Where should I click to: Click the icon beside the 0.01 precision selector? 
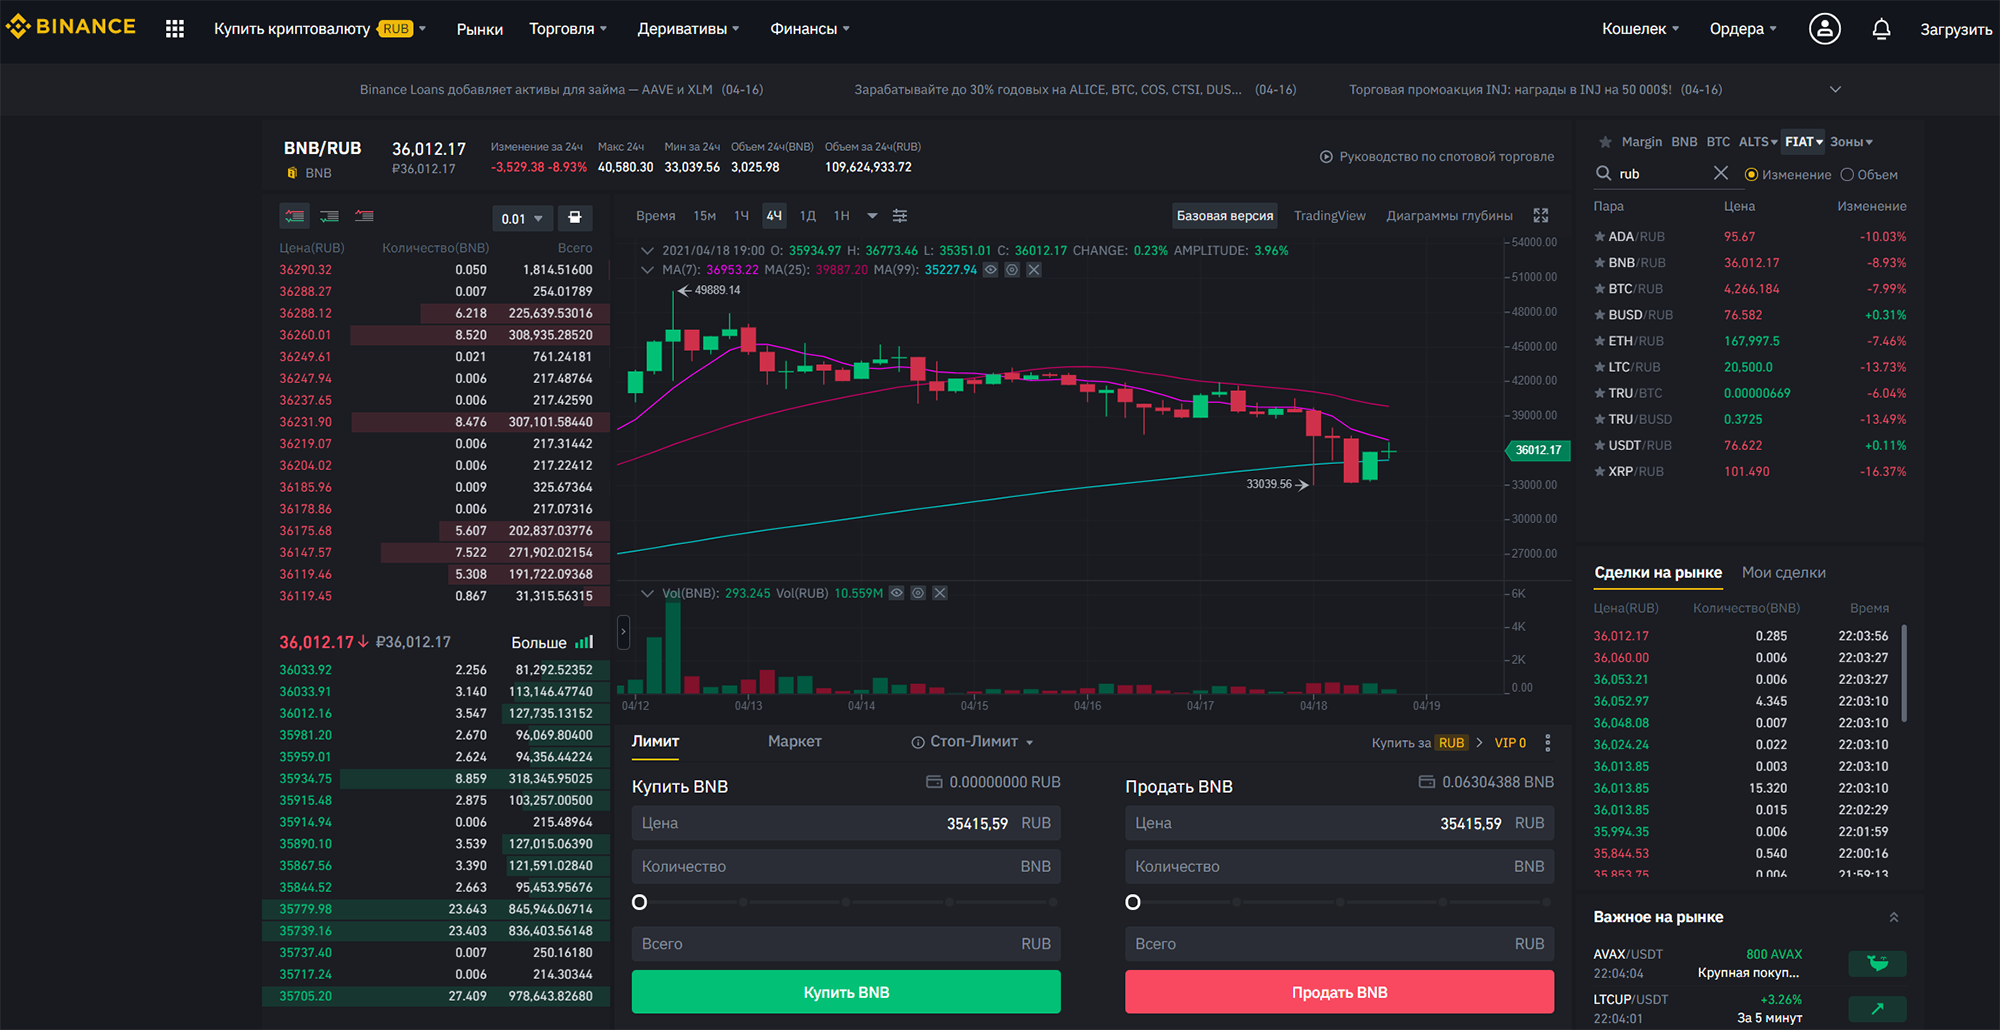[575, 217]
